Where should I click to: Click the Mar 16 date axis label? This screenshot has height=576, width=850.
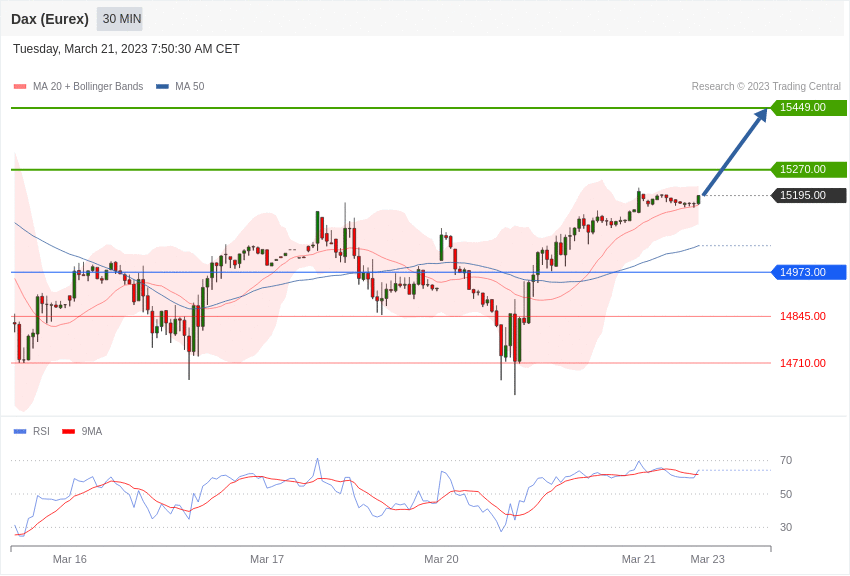coord(69,559)
